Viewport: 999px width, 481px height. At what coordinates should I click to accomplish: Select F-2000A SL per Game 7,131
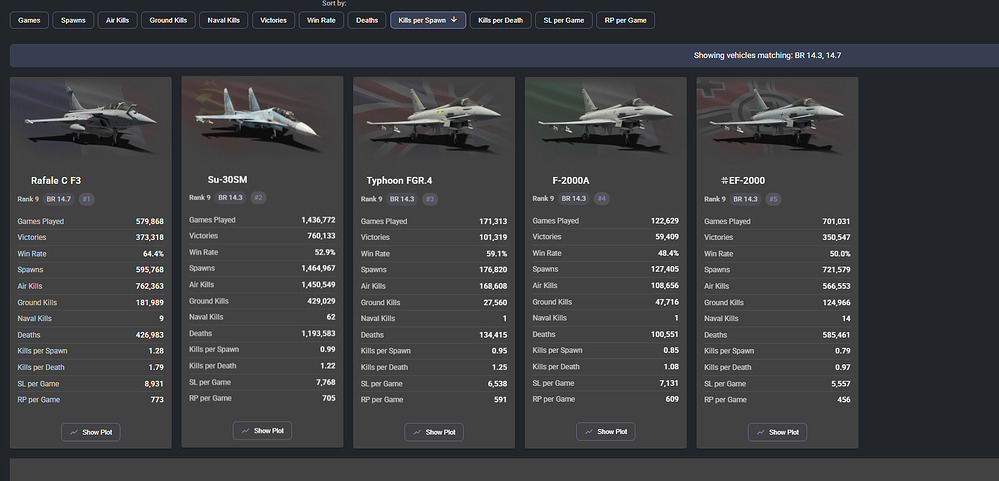[x=668, y=384]
